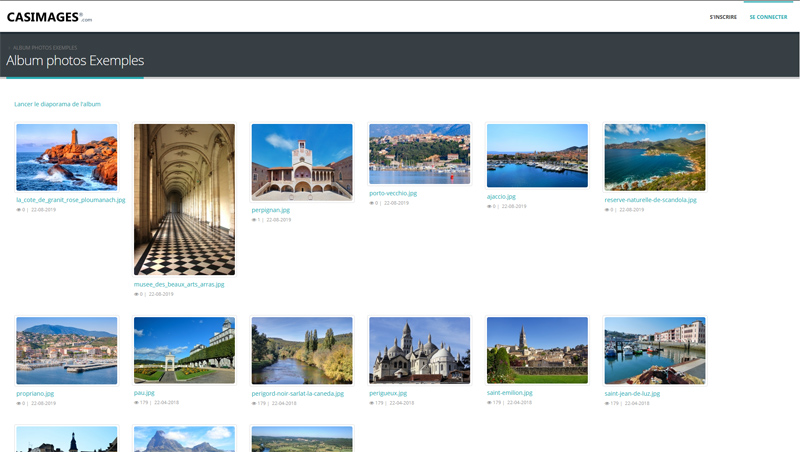The image size is (800, 452).
Task: Launch the album slideshow link
Action: (57, 104)
